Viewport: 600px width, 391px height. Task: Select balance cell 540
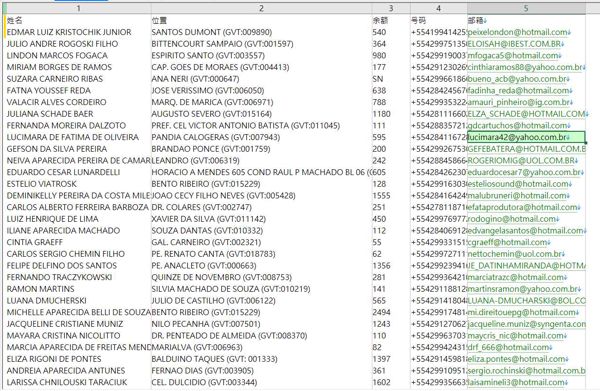point(379,32)
